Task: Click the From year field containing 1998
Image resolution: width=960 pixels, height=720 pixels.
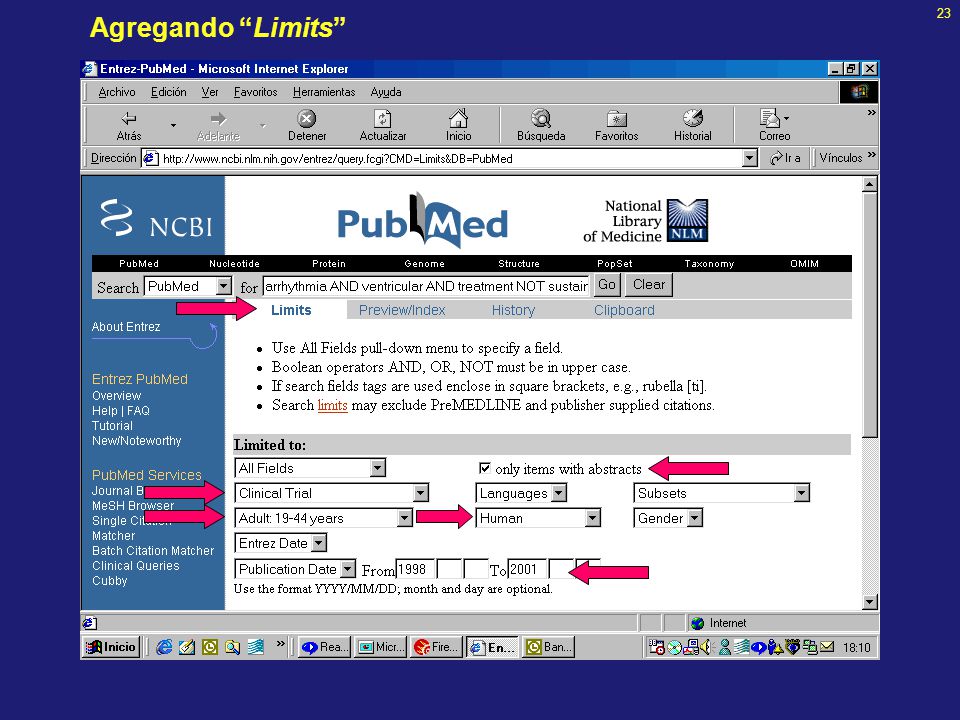Action: [x=415, y=569]
